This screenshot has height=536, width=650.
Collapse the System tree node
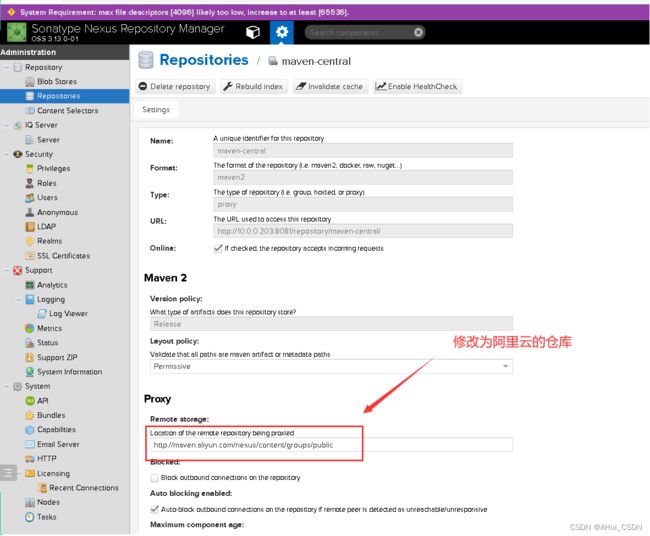6,386
